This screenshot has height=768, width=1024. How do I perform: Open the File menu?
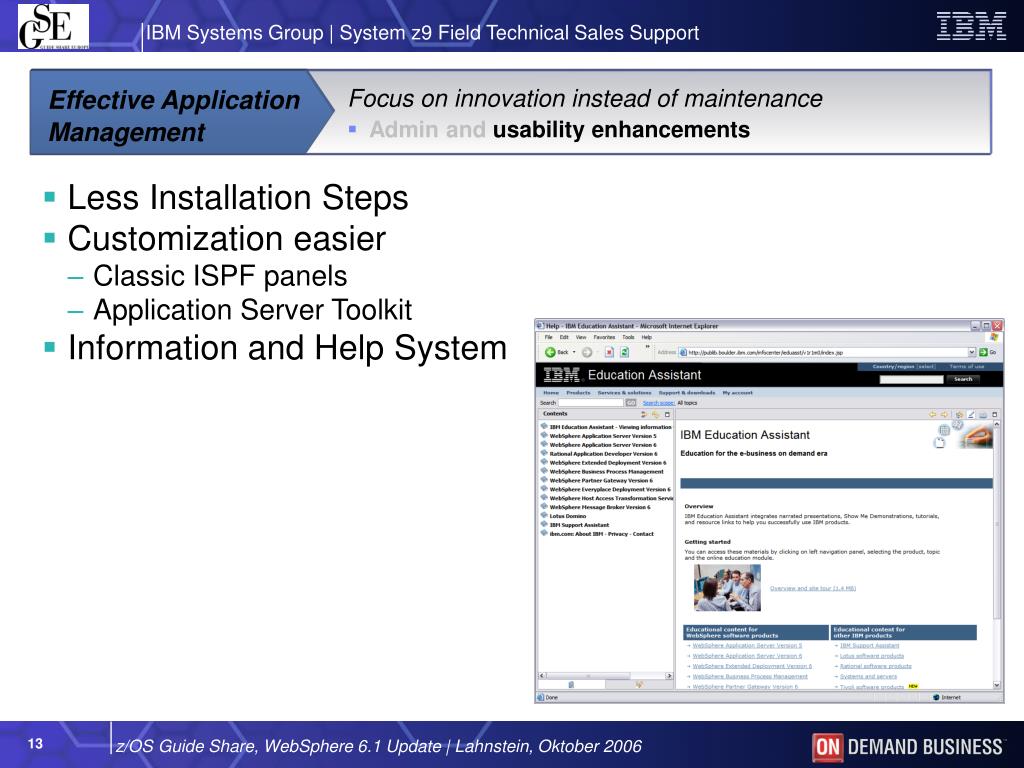[x=549, y=338]
